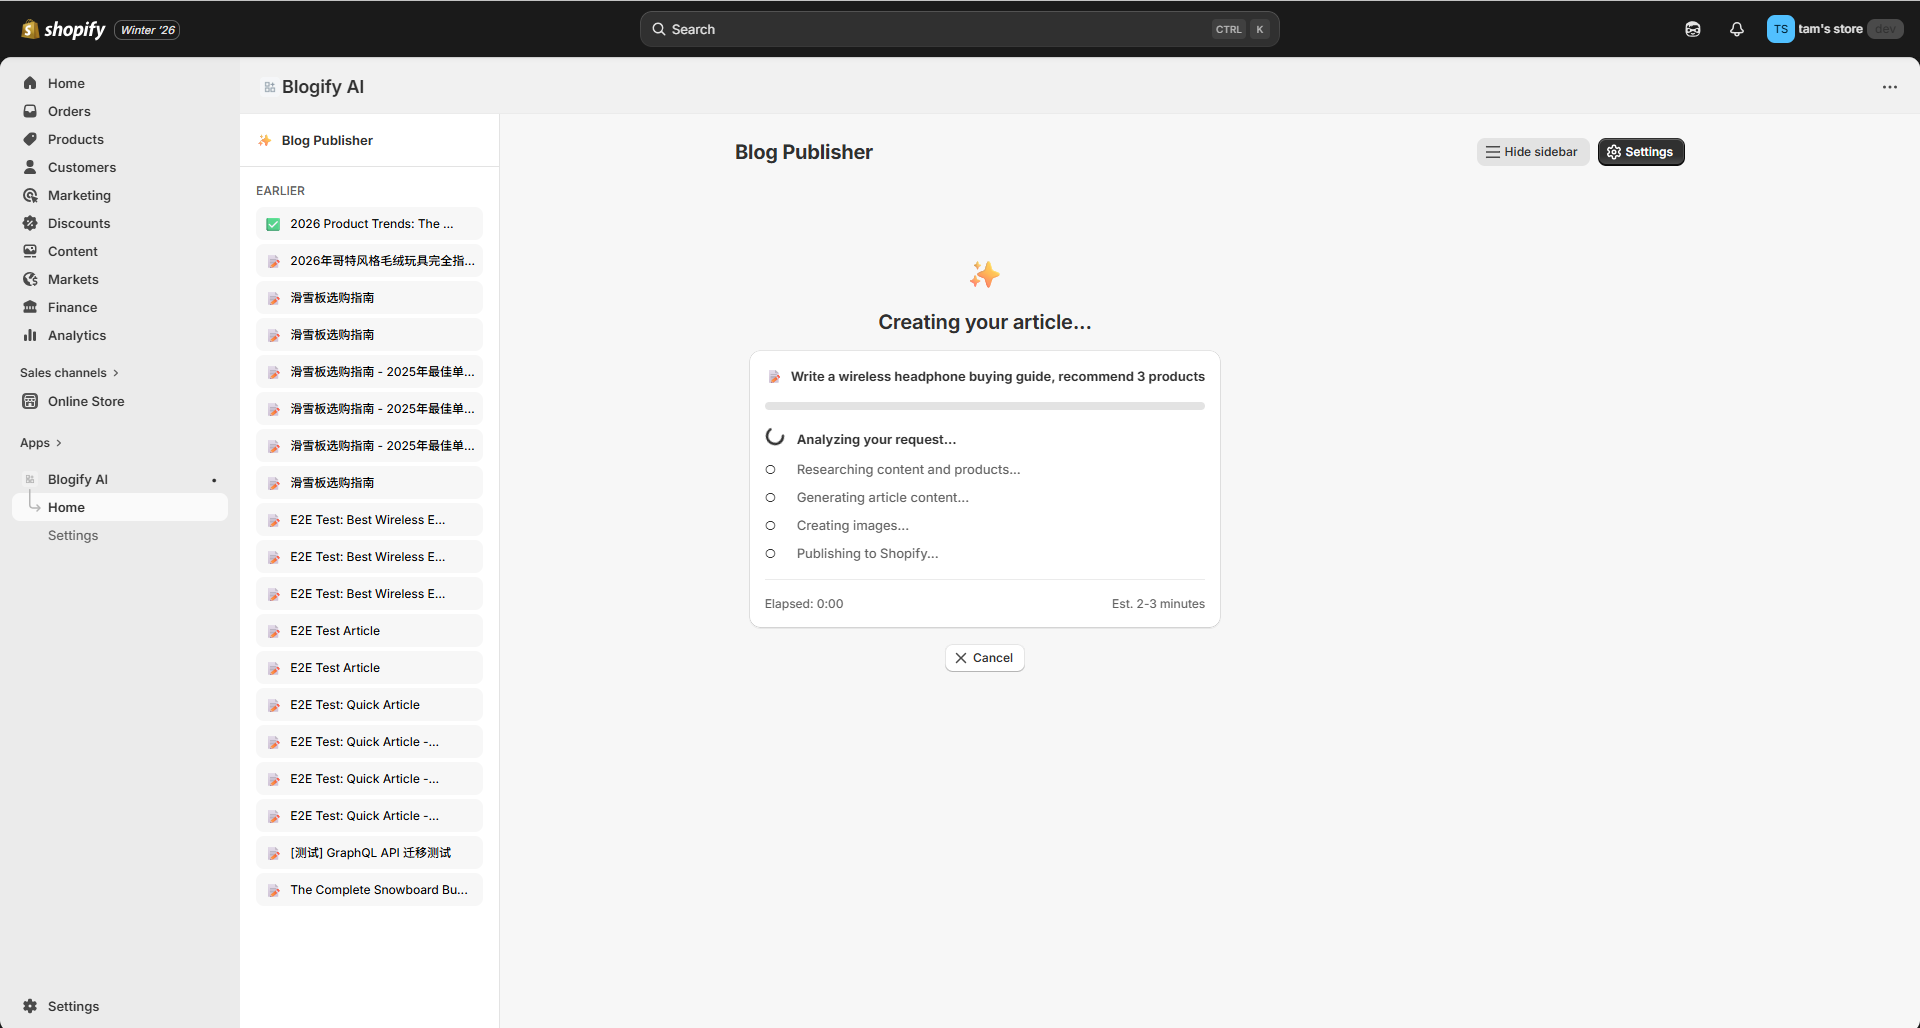Select the Products icon in the sidebar
The width and height of the screenshot is (1920, 1028).
(30, 139)
